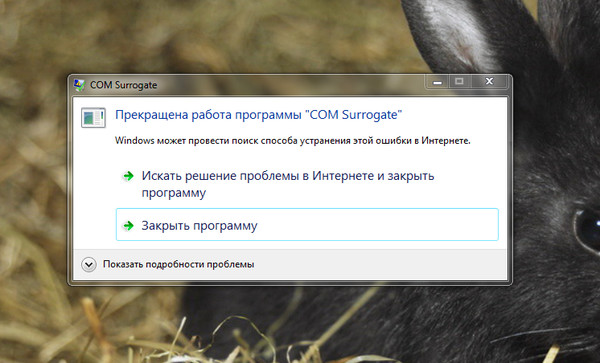Click the COM Surrogate title bar icon
600x363 pixels.
coord(79,85)
